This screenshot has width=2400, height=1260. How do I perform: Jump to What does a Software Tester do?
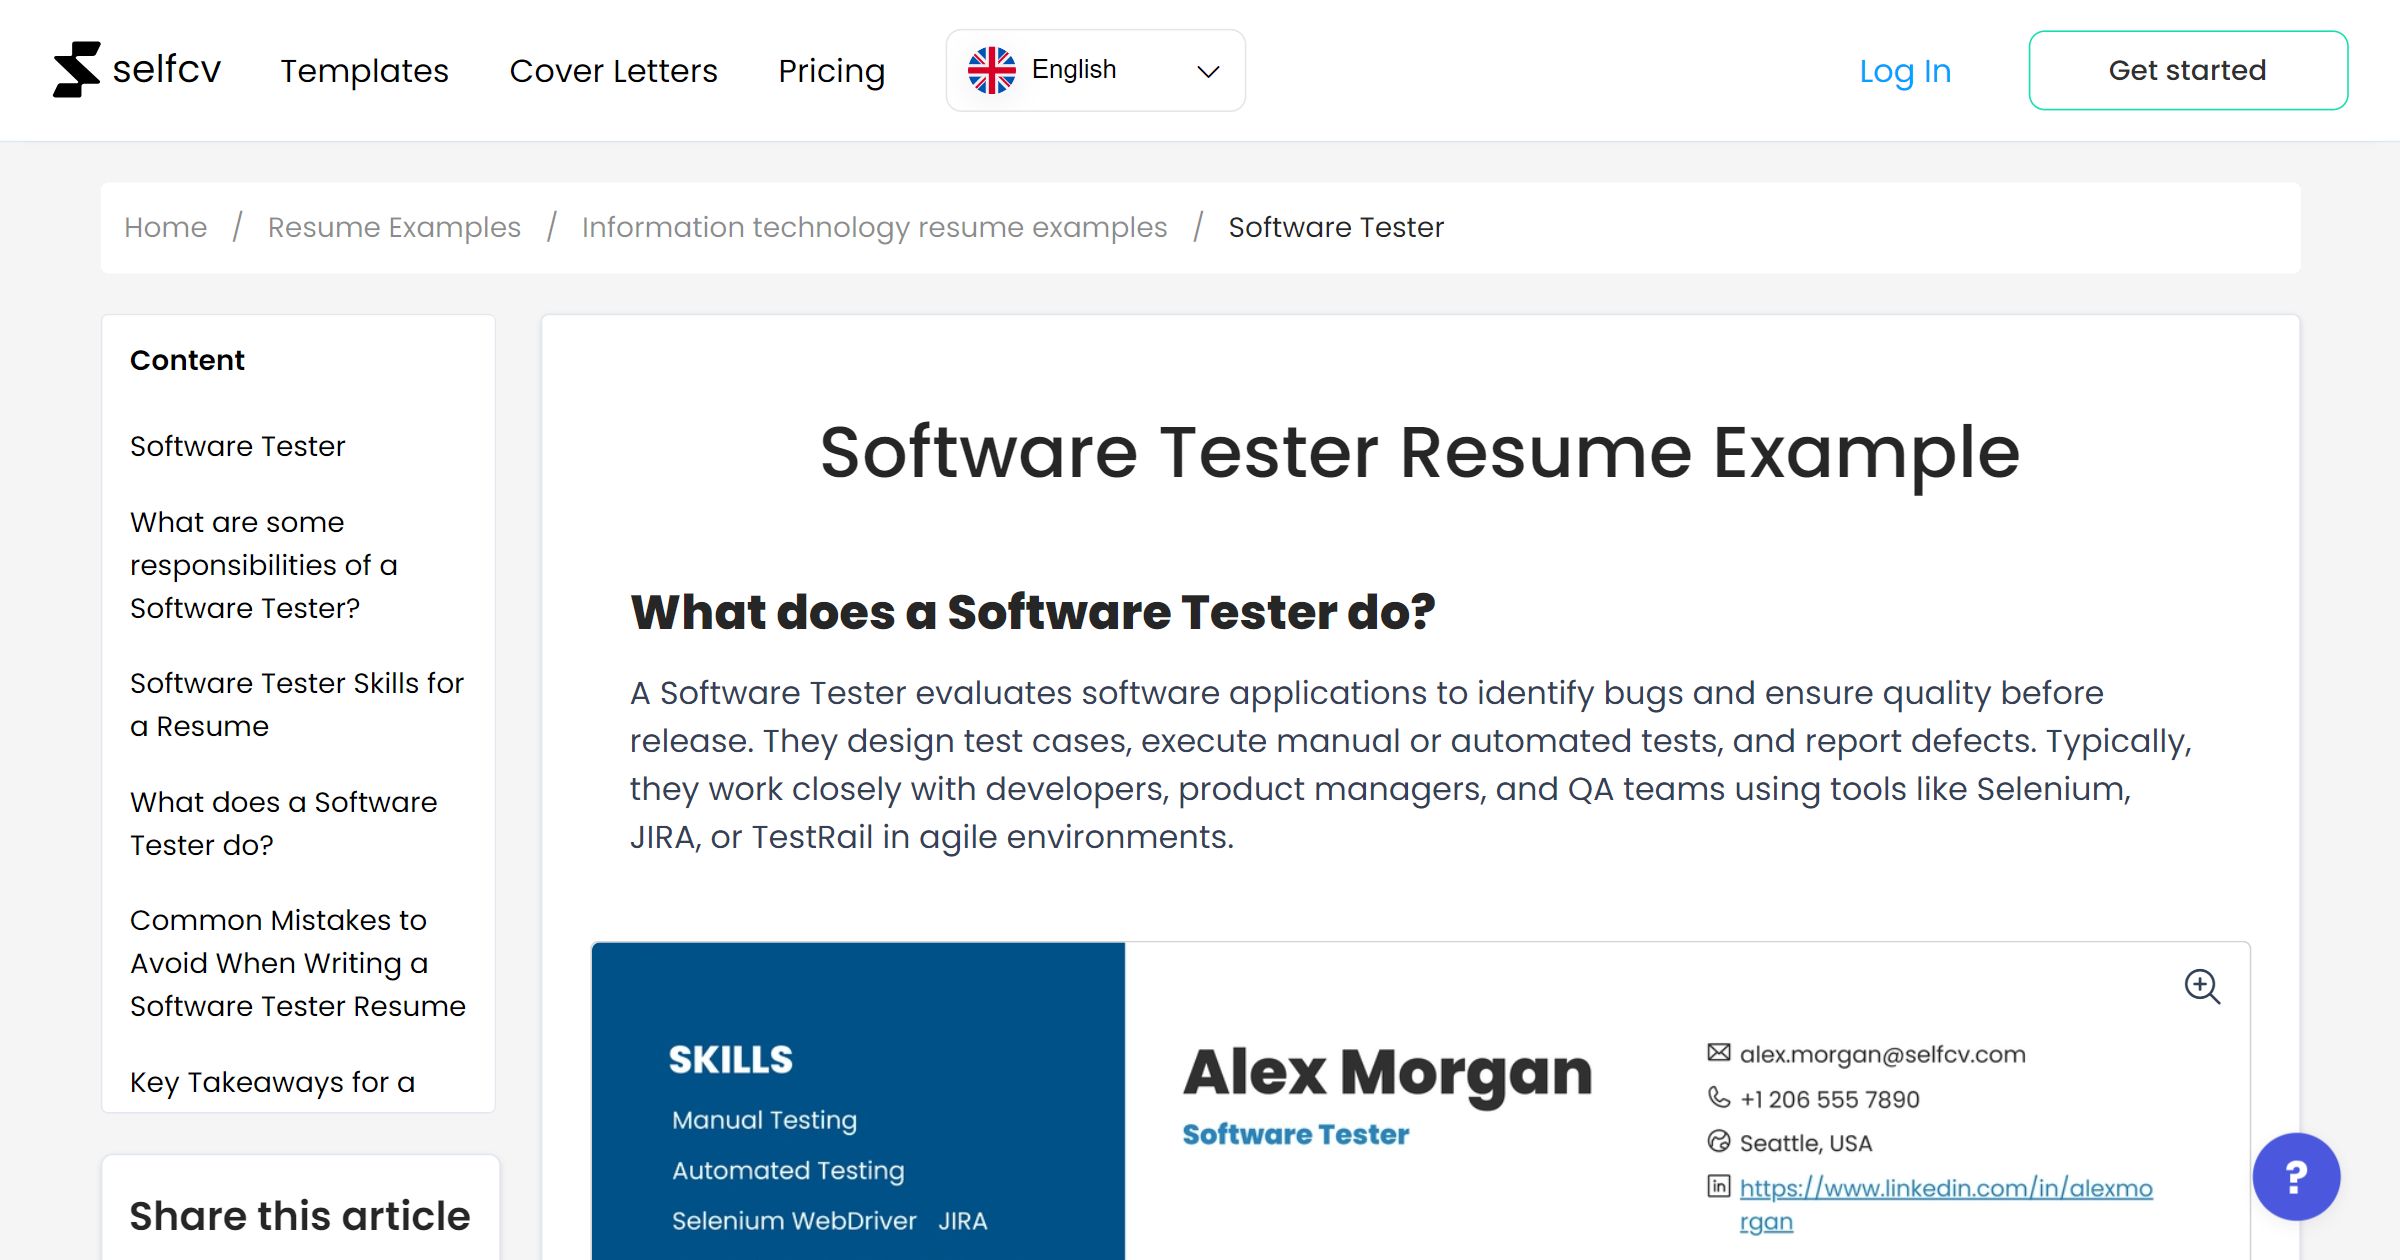(283, 823)
